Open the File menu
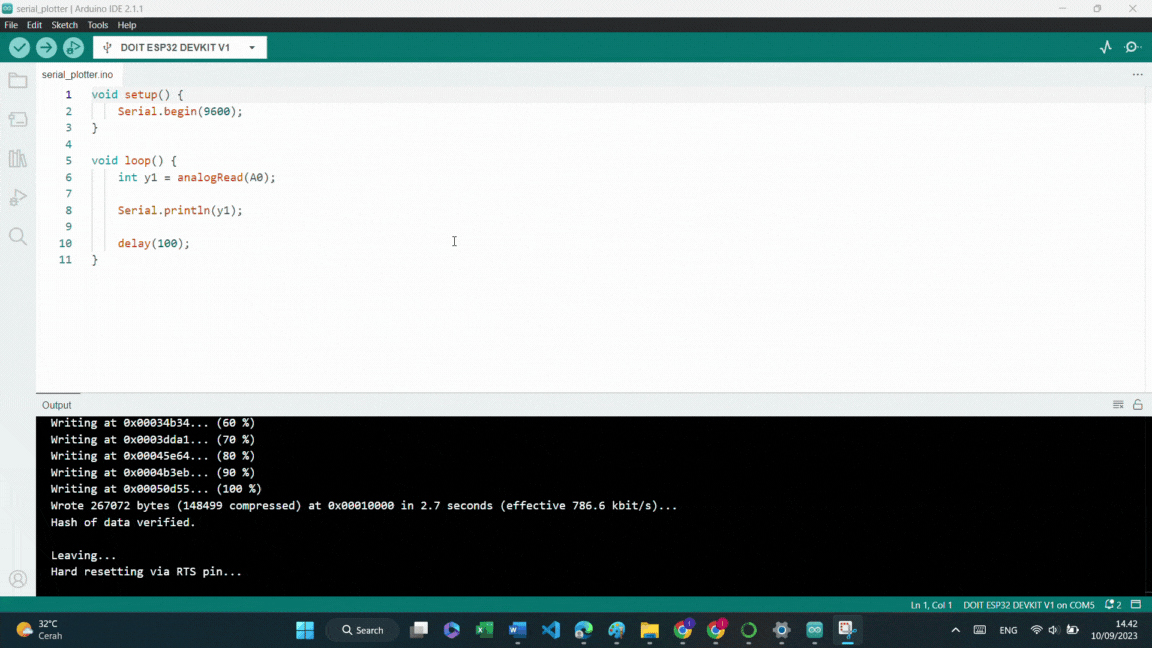 coord(11,25)
